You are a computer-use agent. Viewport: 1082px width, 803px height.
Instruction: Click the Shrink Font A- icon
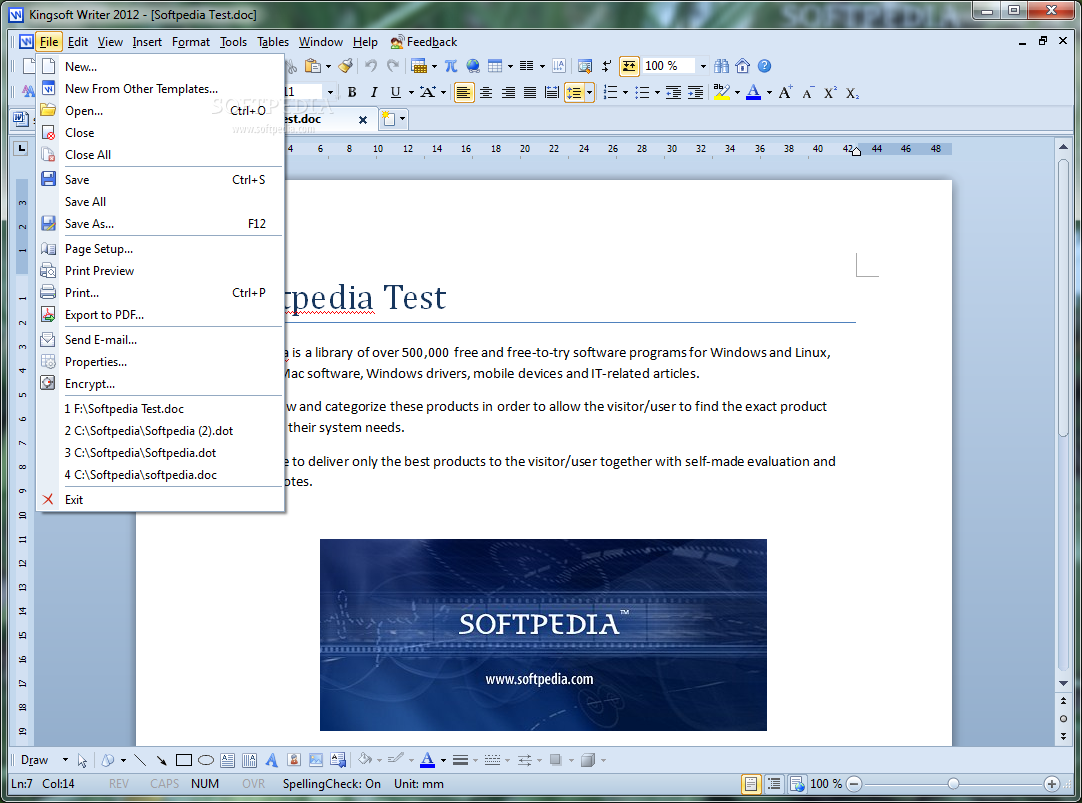tap(808, 92)
